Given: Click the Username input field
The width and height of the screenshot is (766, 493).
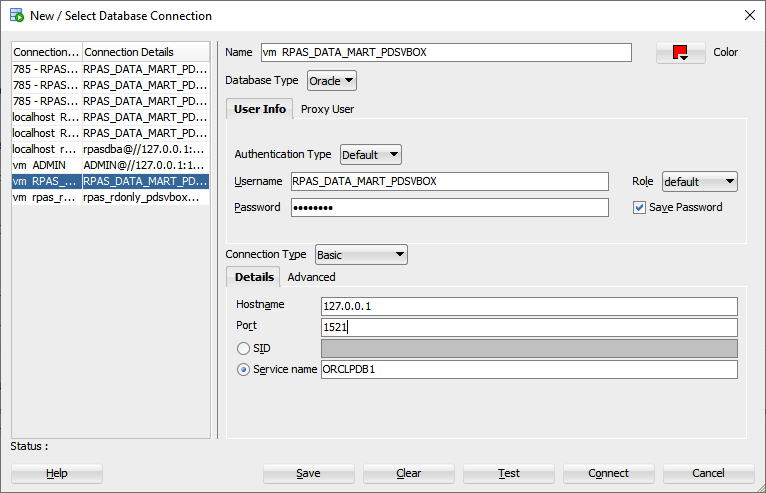Looking at the screenshot, I should (450, 181).
